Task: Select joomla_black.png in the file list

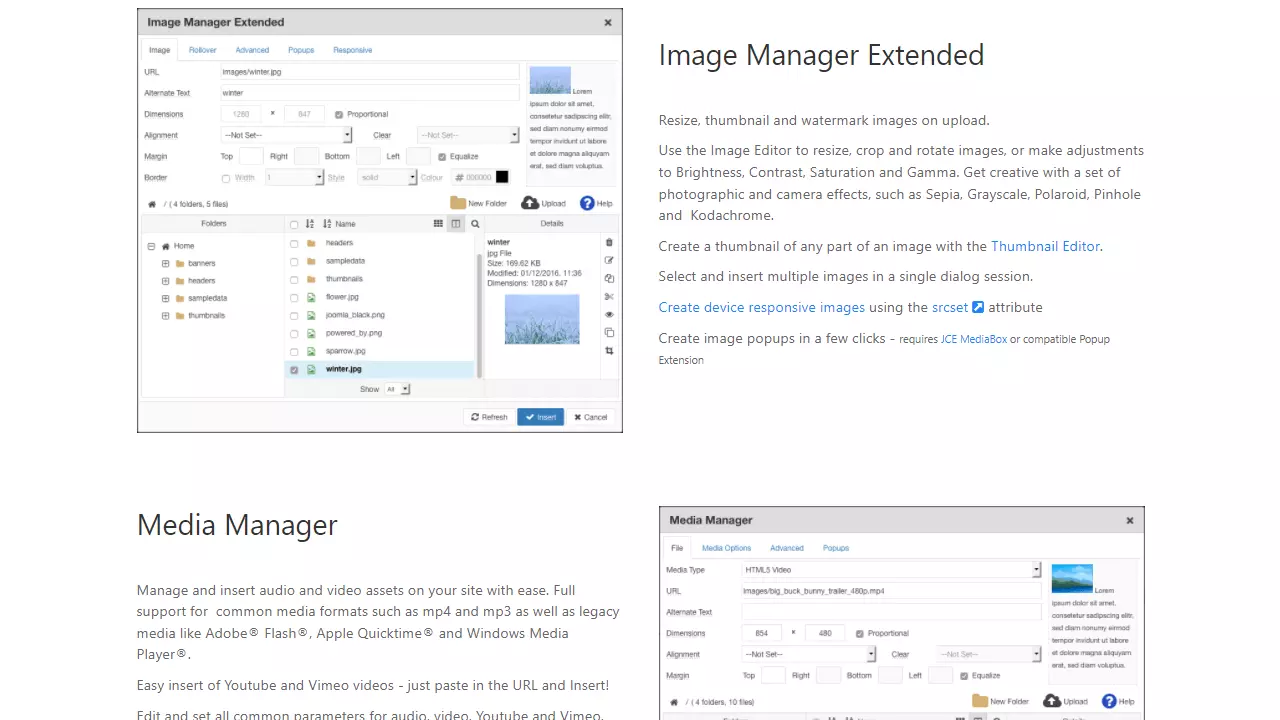Action: pos(355,315)
